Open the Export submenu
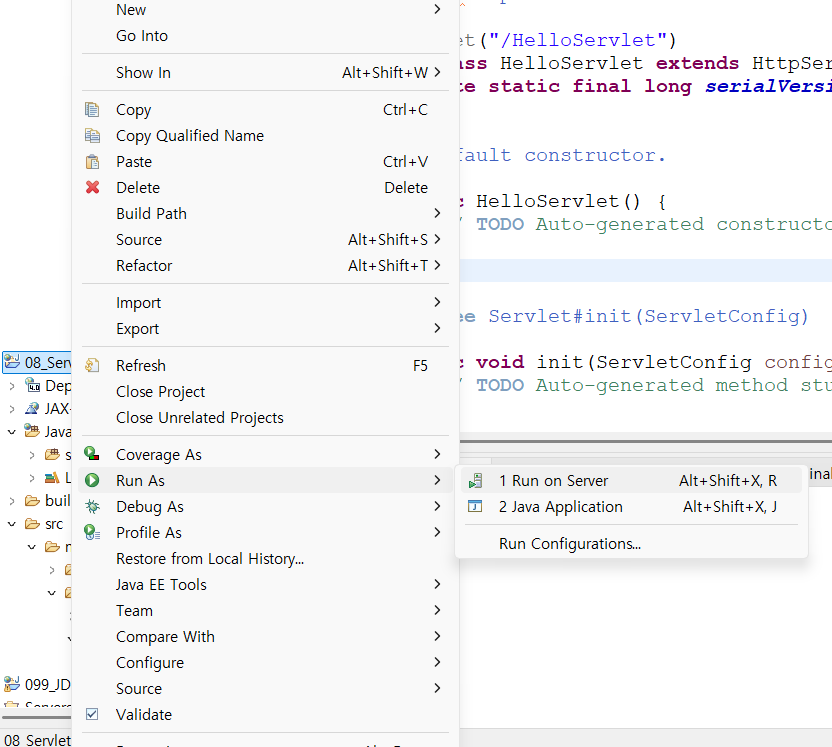Screen dimensions: 832x747 (265, 328)
